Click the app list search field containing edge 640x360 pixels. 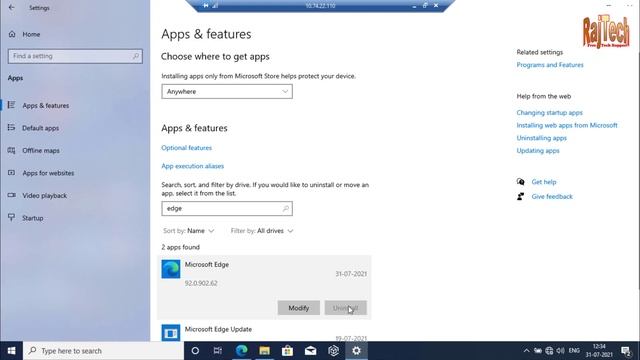click(x=227, y=209)
